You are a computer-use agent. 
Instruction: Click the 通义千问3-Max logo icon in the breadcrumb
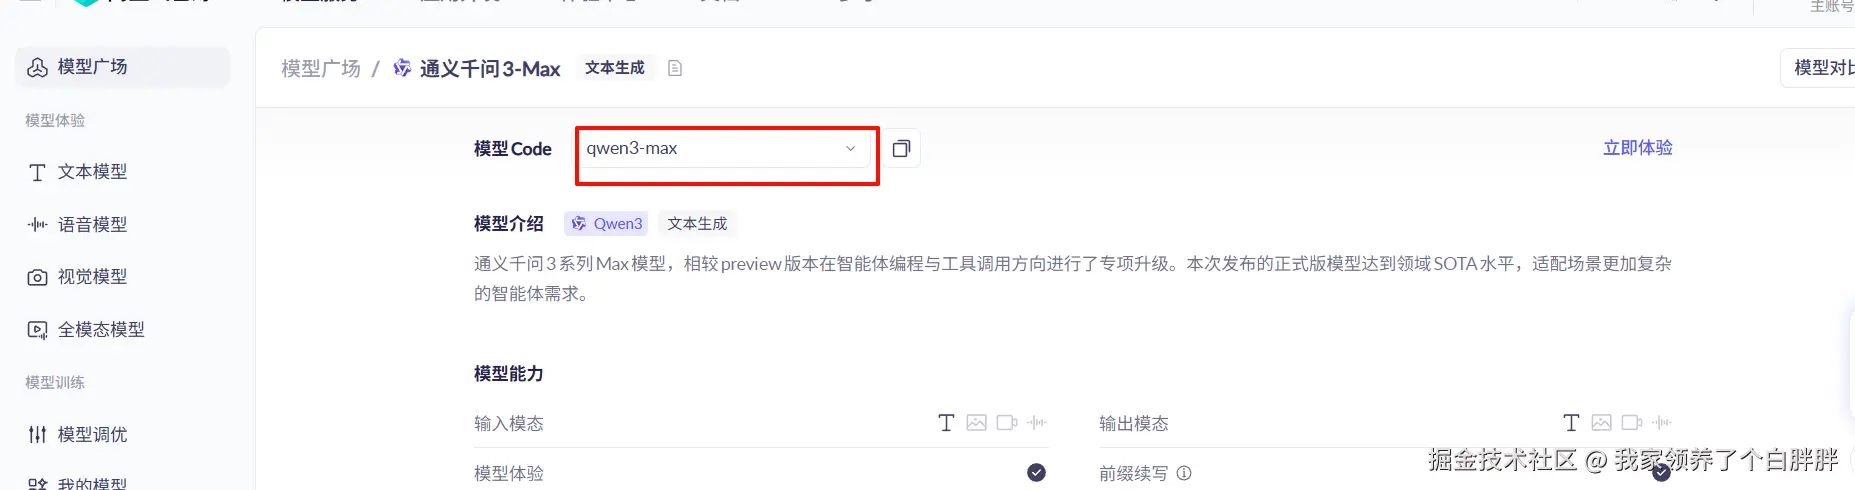point(402,68)
